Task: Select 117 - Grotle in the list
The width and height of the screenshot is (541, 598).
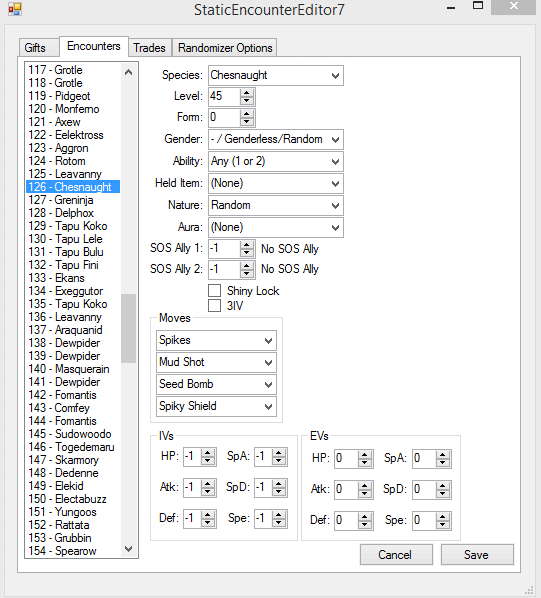Action: coord(73,70)
